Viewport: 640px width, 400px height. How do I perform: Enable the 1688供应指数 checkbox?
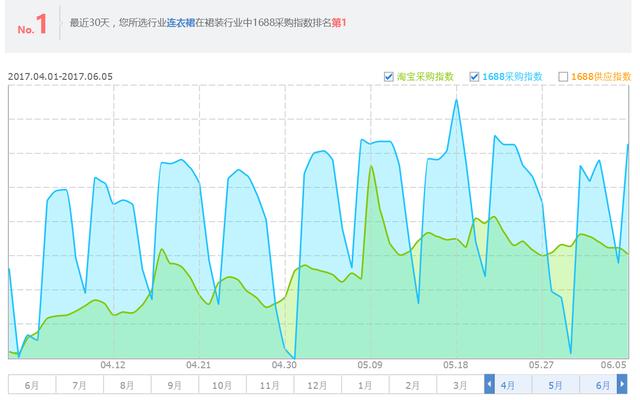click(x=563, y=76)
